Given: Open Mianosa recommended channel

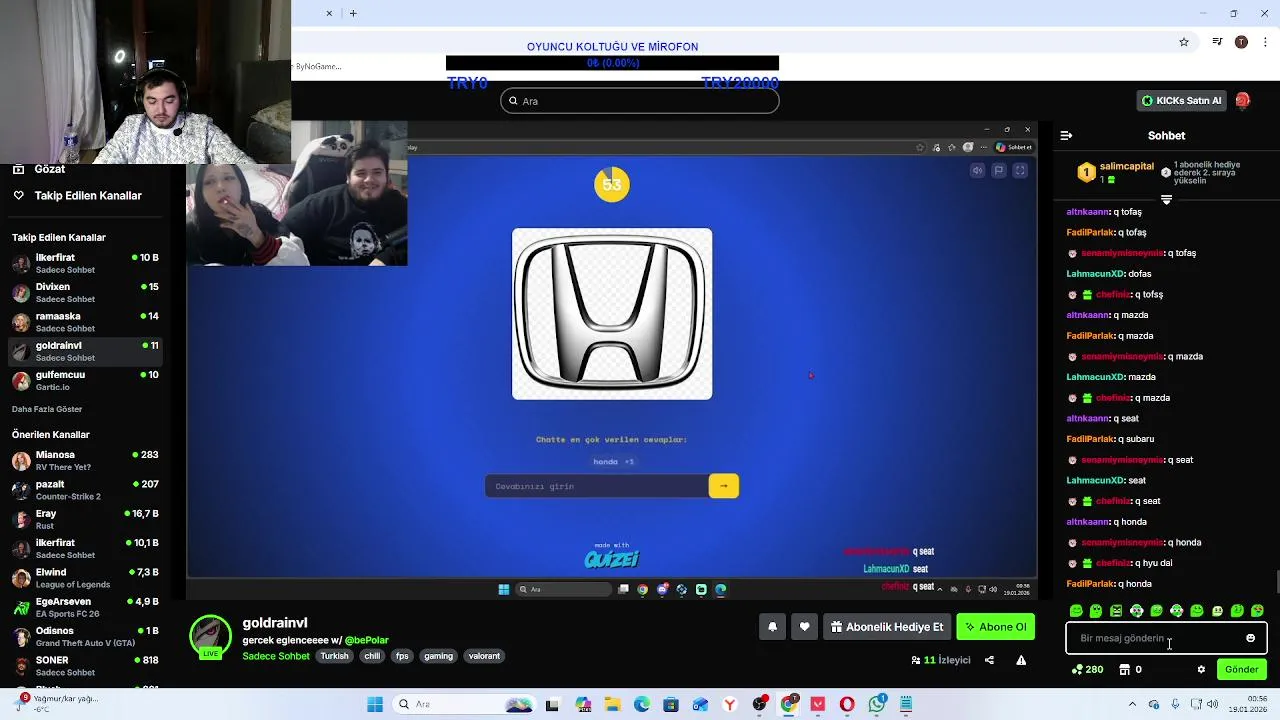Looking at the screenshot, I should (x=86, y=460).
